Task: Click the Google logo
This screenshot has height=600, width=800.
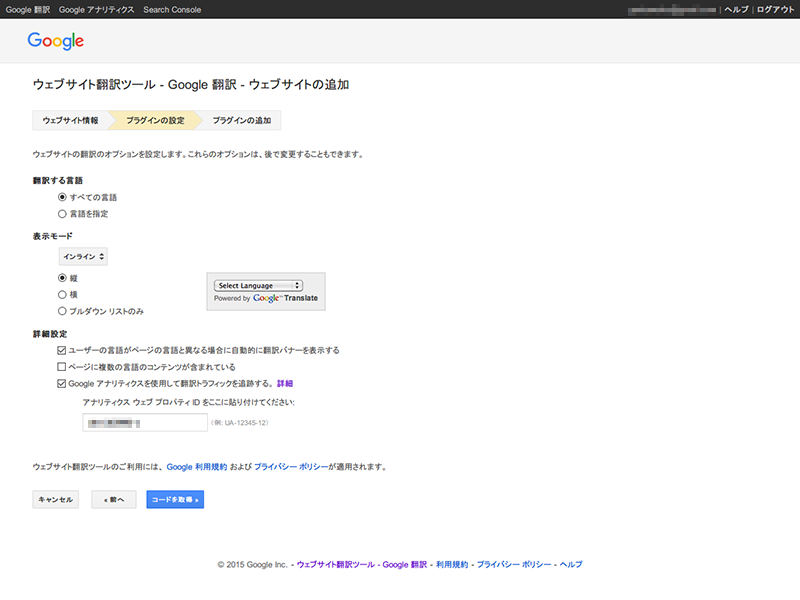Action: click(56, 41)
